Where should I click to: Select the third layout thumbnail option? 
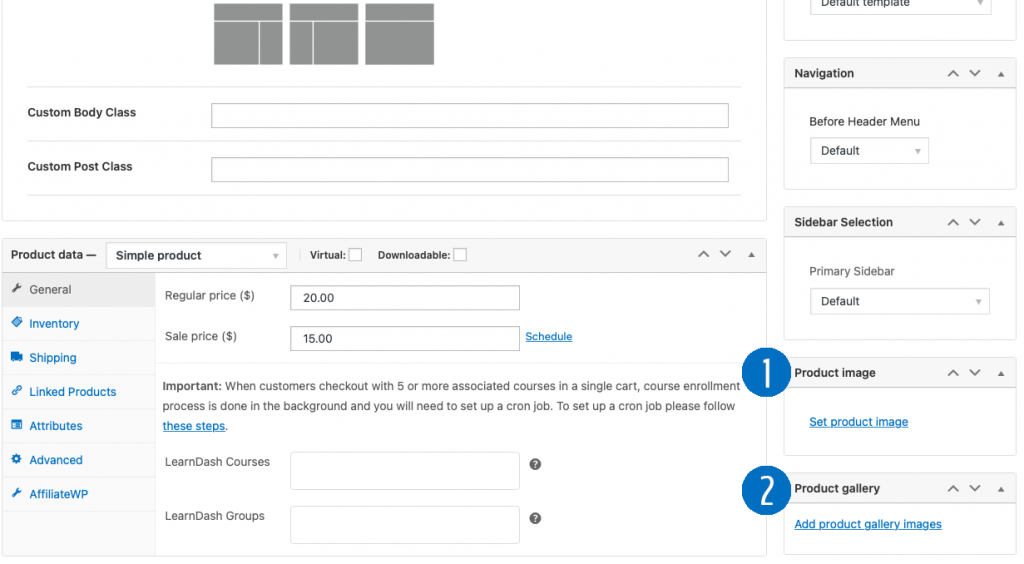[x=399, y=34]
